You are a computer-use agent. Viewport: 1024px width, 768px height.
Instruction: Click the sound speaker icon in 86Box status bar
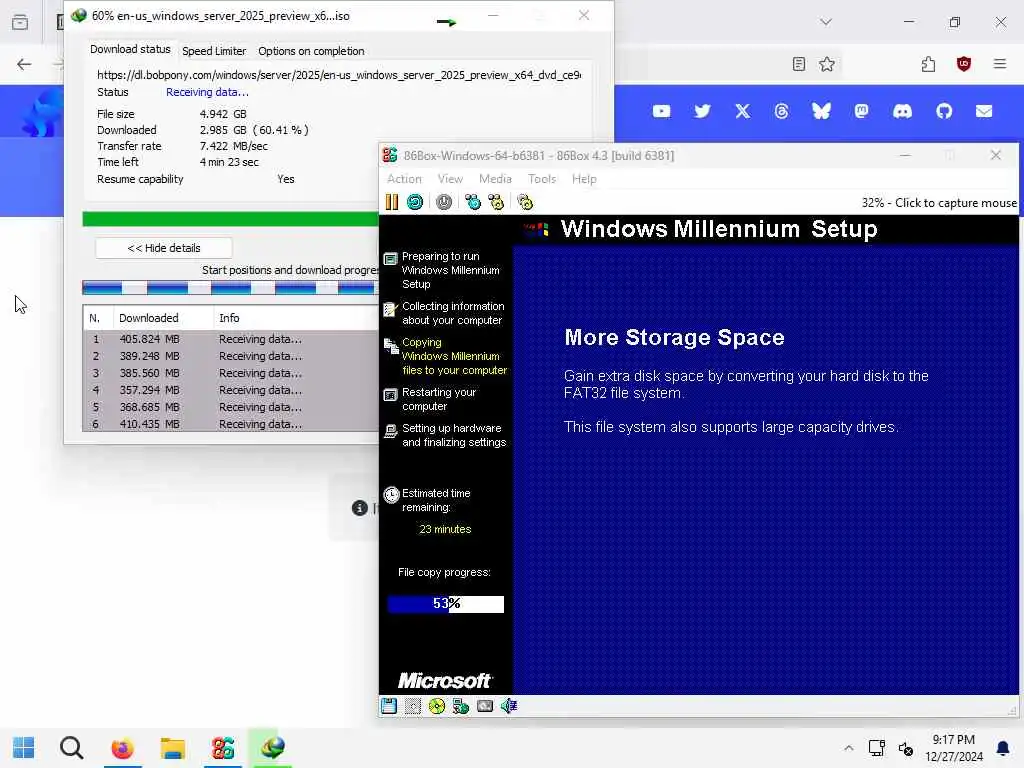[509, 705]
